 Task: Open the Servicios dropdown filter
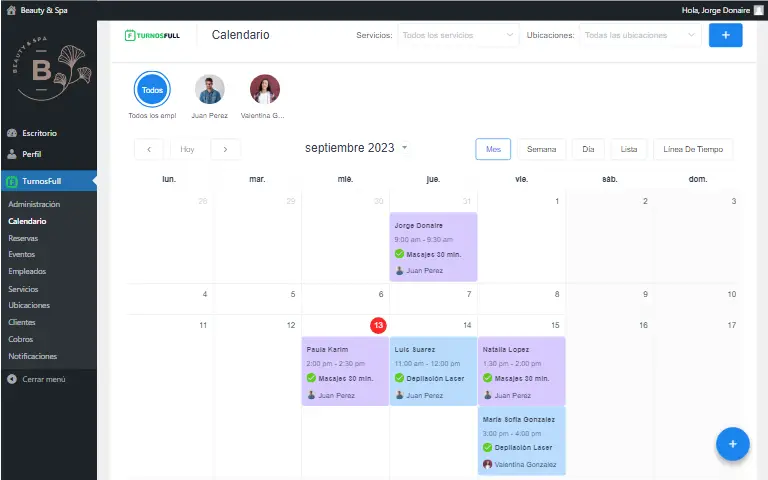tap(458, 35)
